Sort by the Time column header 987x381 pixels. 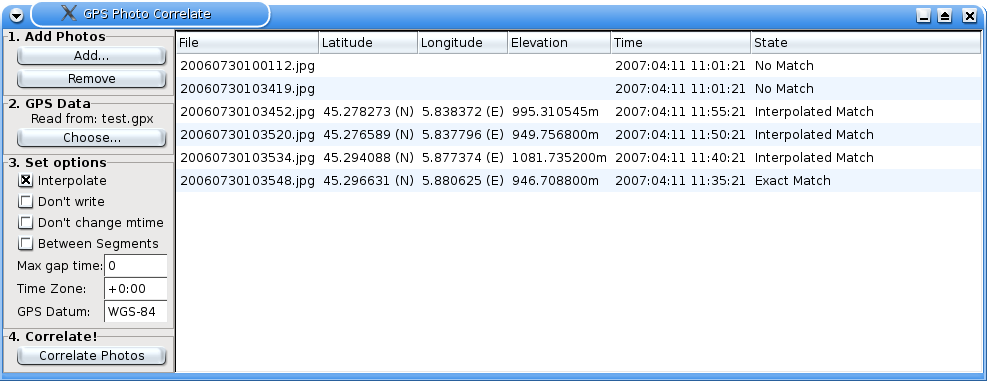tap(681, 43)
